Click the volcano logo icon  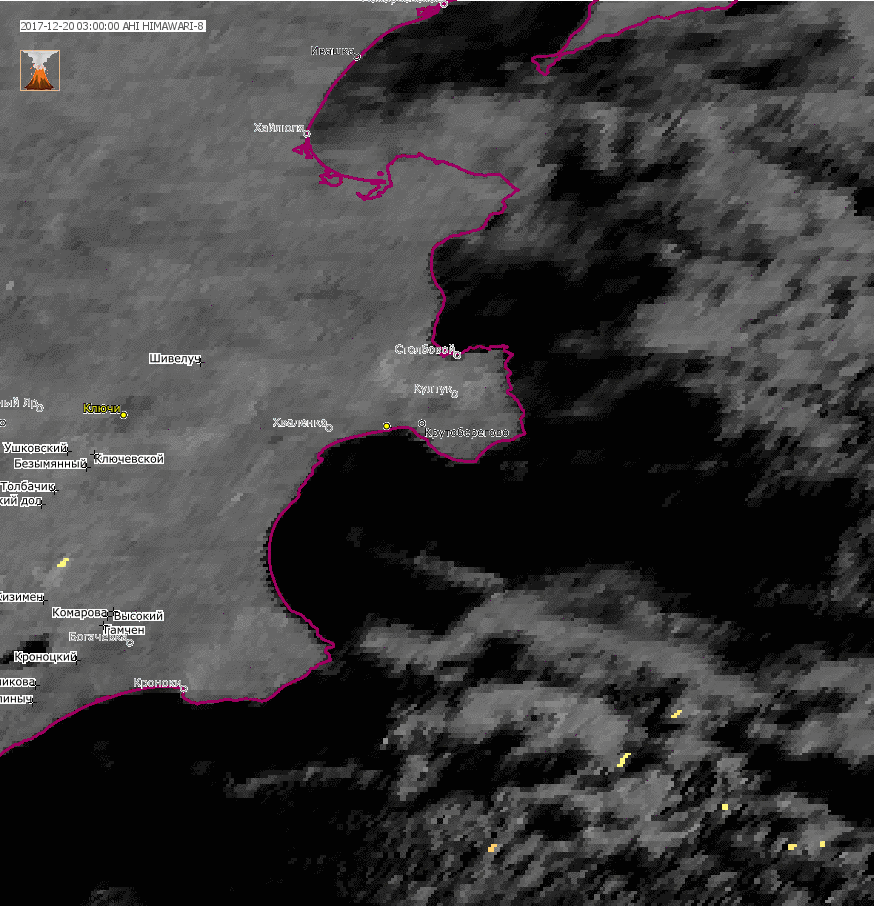pyautogui.click(x=40, y=71)
